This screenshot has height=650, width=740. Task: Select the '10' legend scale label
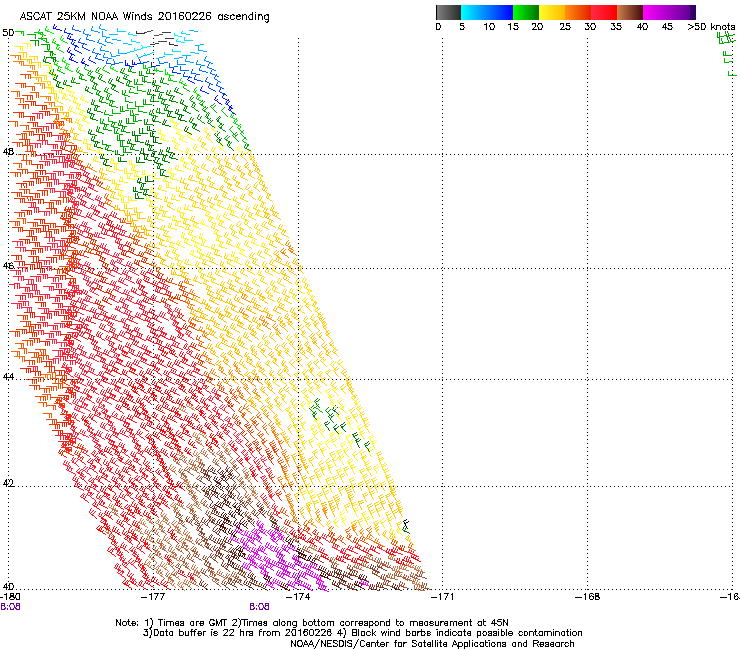click(x=489, y=27)
